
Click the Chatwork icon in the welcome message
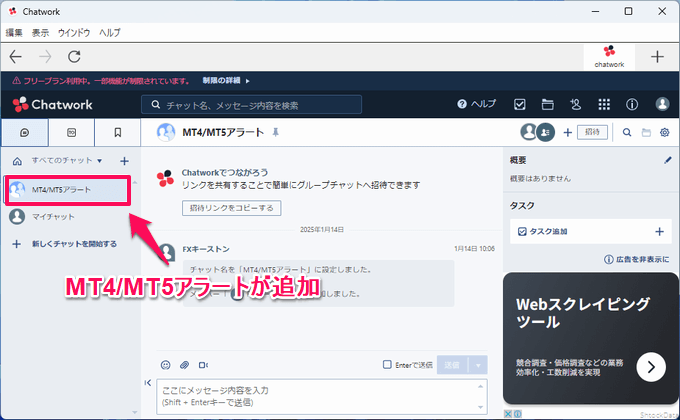click(x=165, y=178)
